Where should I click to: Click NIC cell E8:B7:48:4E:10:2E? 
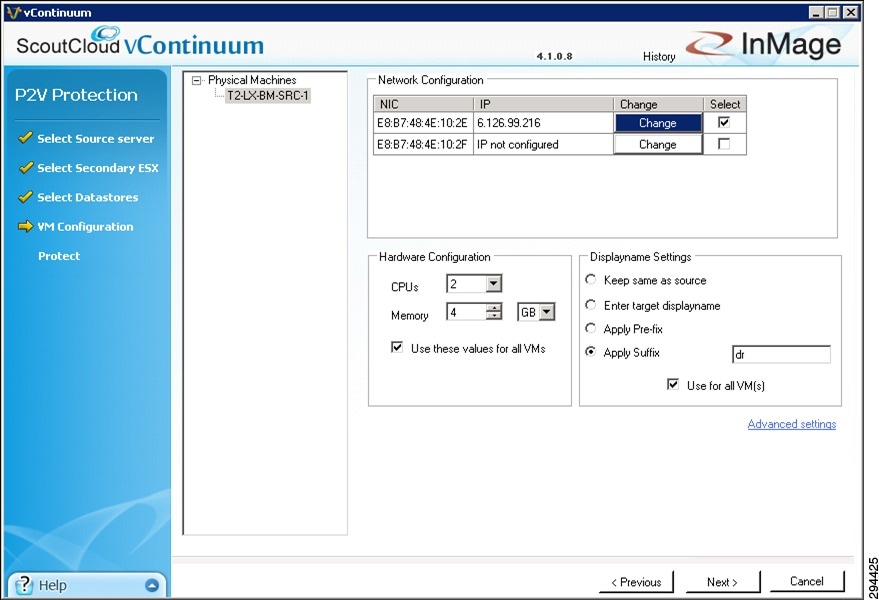click(x=423, y=123)
